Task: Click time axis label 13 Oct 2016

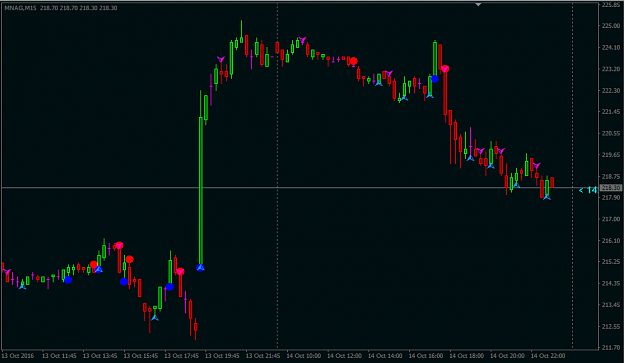Action: [x=18, y=355]
